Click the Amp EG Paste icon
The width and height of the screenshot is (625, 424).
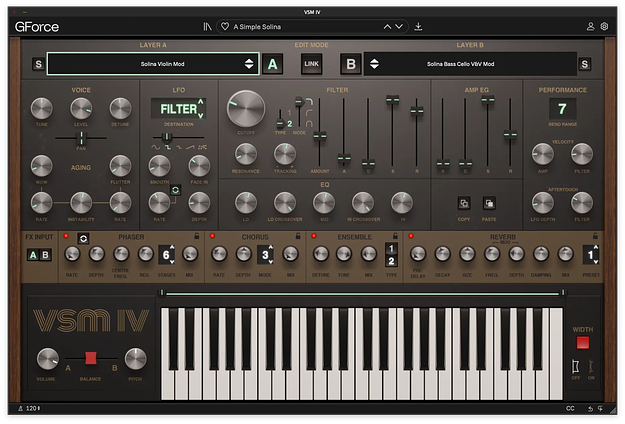[x=489, y=203]
